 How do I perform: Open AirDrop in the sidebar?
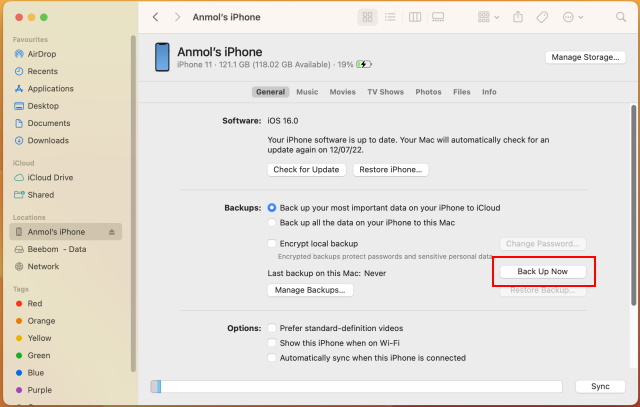click(43, 56)
